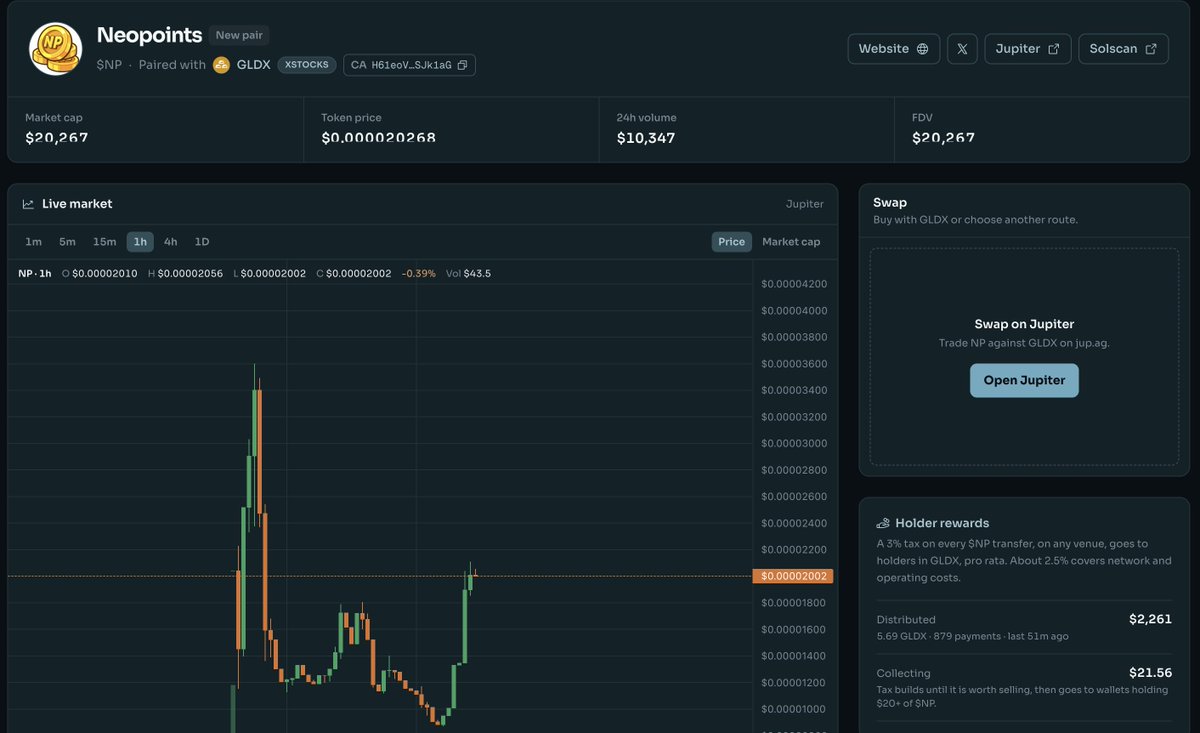
Task: Click the CA H61eoV…SJk1aG address chip
Action: pos(409,65)
